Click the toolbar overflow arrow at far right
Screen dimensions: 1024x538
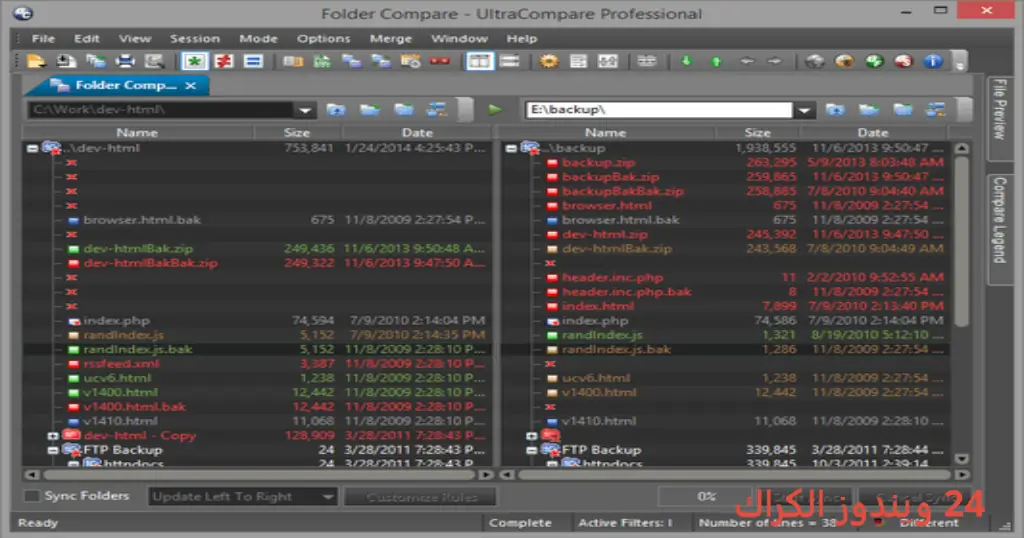pos(959,63)
